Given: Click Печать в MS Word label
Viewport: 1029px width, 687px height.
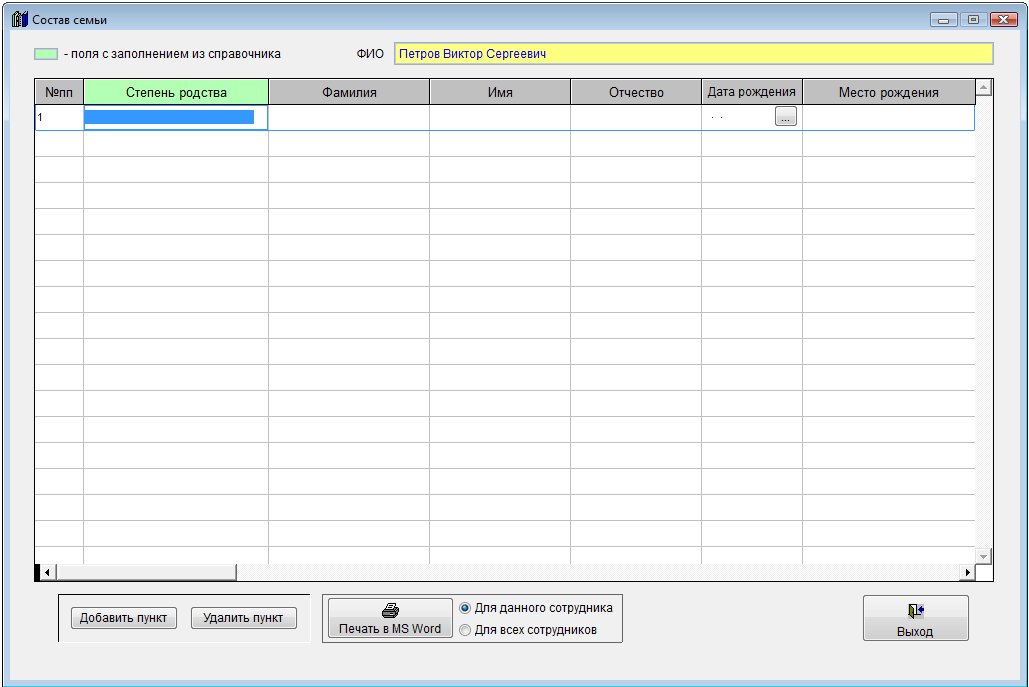Looking at the screenshot, I should tap(390, 629).
